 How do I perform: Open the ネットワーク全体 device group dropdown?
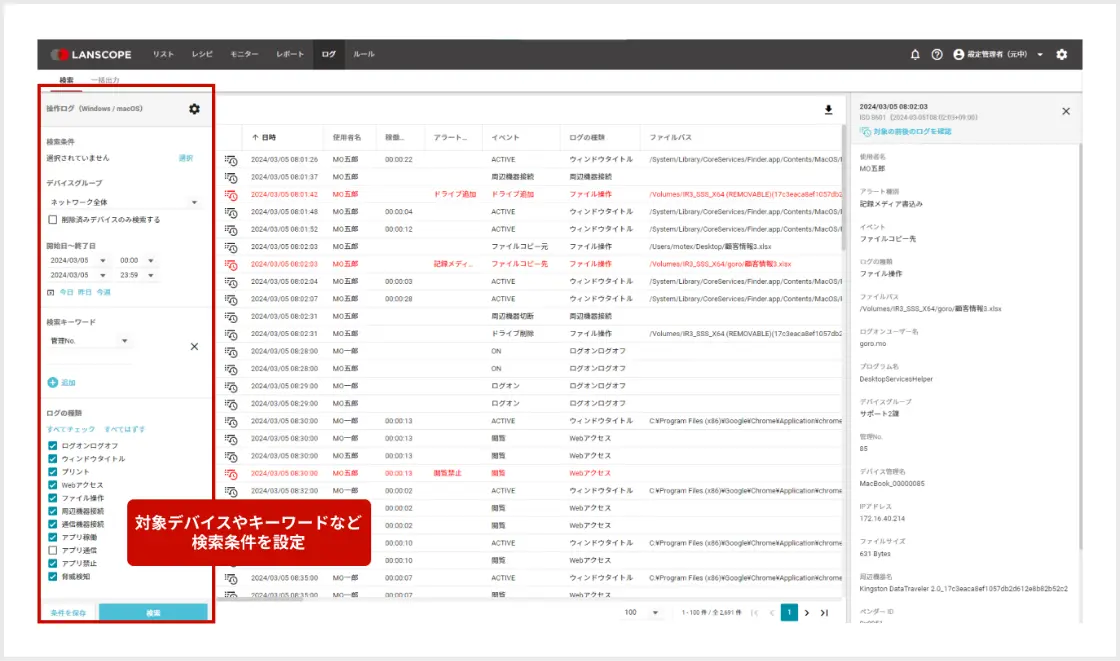tap(124, 202)
